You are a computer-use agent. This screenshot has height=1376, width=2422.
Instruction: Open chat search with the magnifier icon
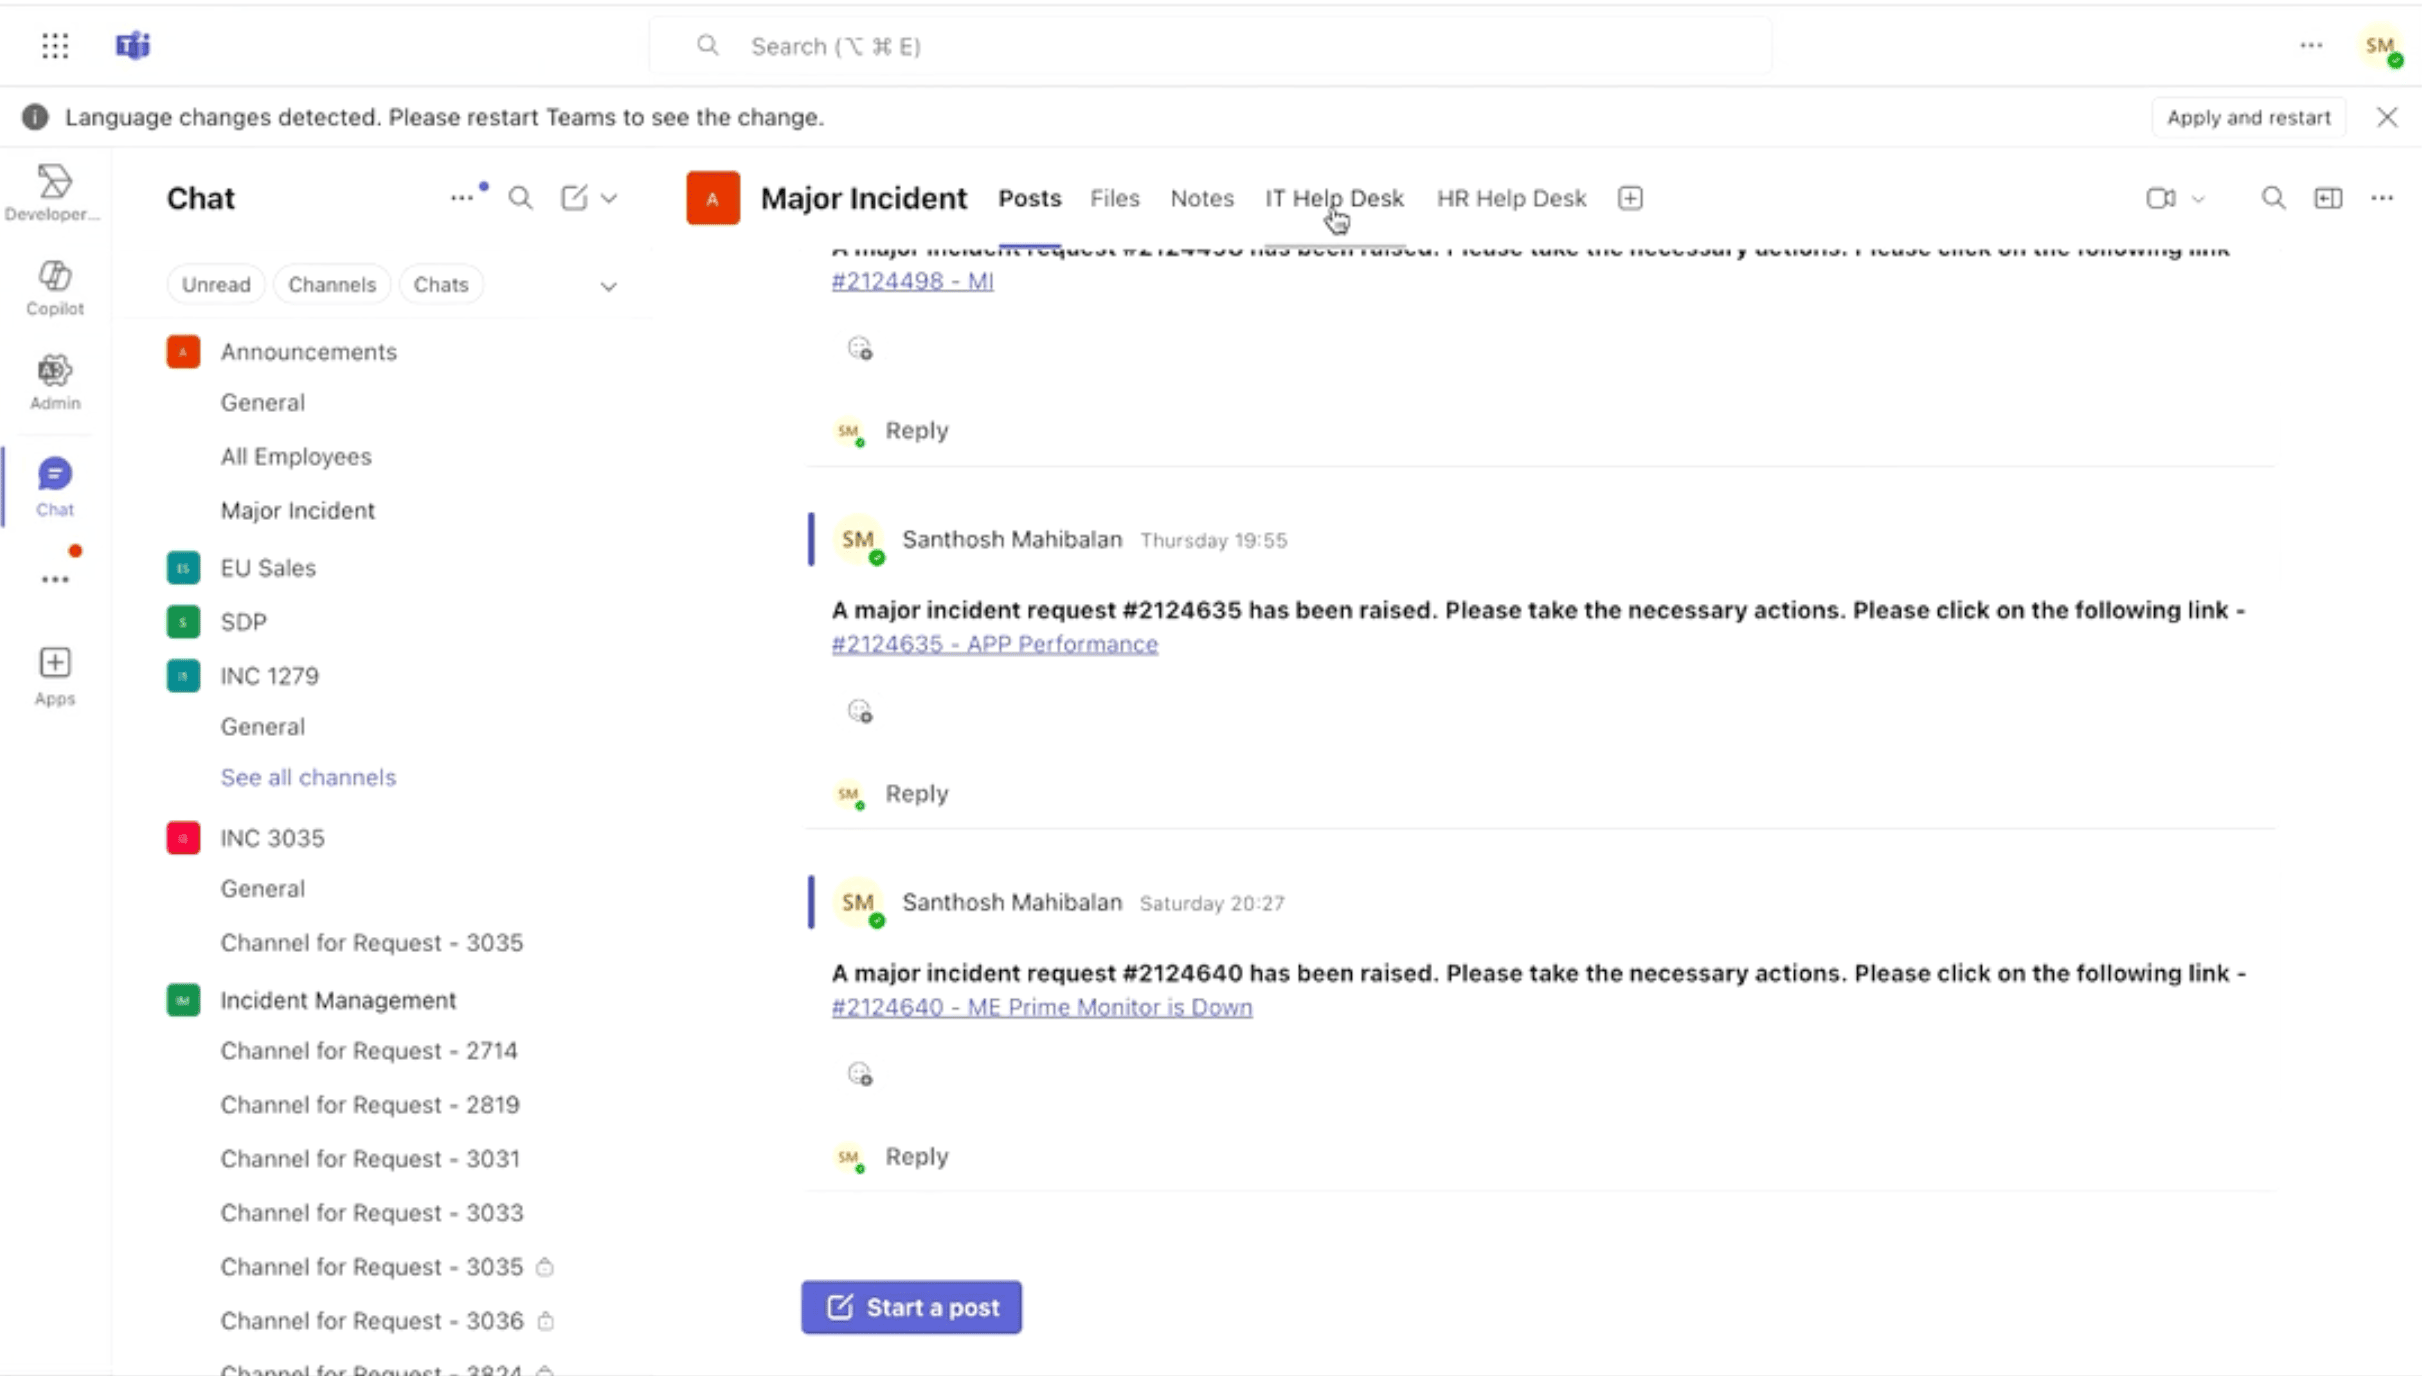point(520,198)
